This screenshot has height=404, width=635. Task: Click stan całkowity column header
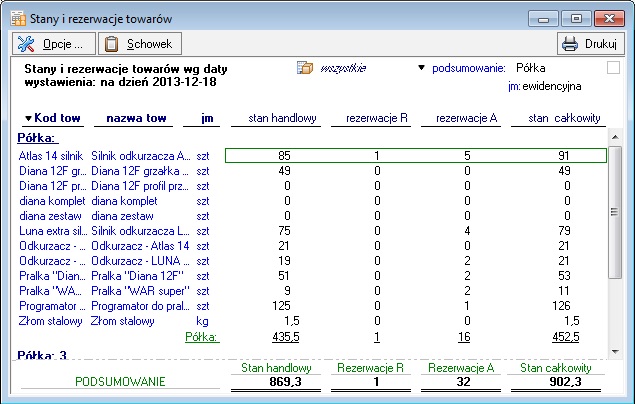(x=564, y=118)
